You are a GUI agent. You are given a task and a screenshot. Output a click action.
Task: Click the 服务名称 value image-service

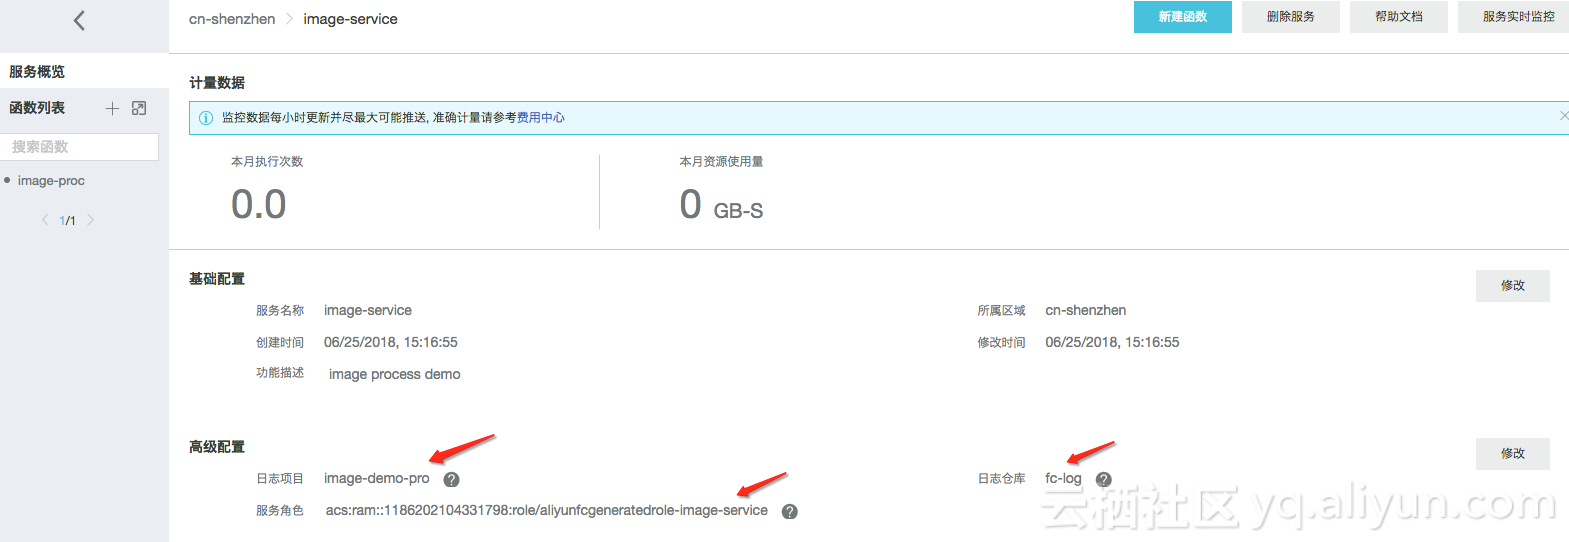[368, 311]
